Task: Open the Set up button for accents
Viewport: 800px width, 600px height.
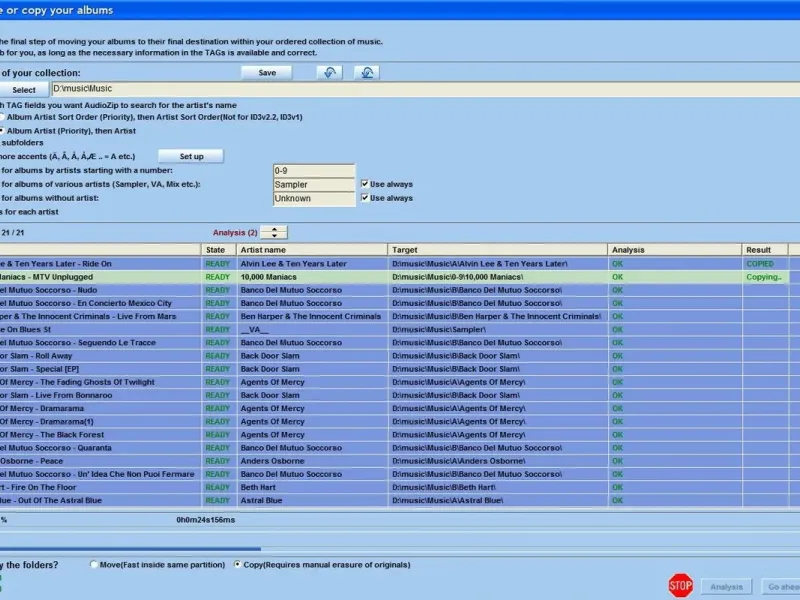Action: 191,157
